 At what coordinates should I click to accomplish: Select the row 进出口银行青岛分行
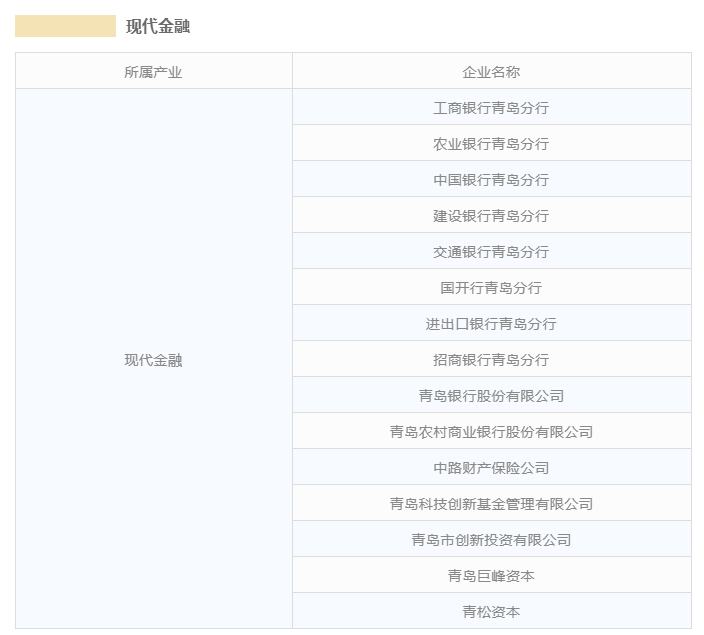tap(492, 323)
